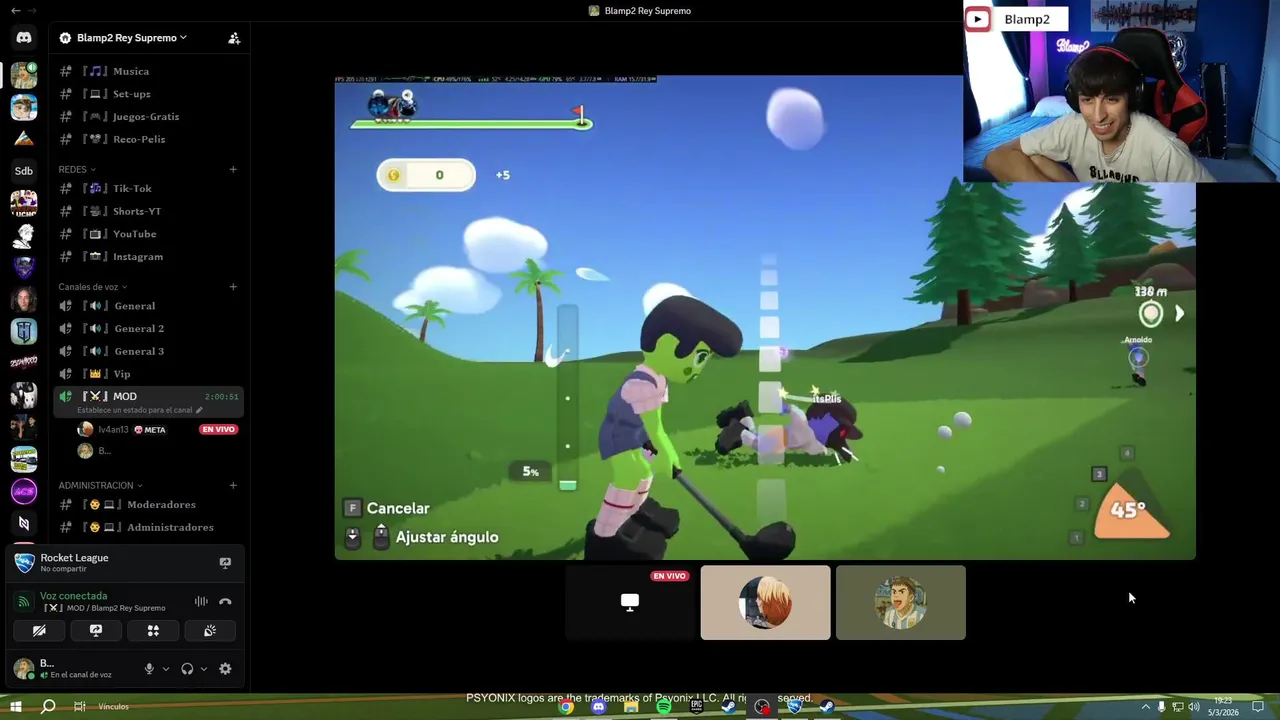The height and width of the screenshot is (720, 1280).
Task: Add channel to Canales de voz category
Action: coord(233,287)
